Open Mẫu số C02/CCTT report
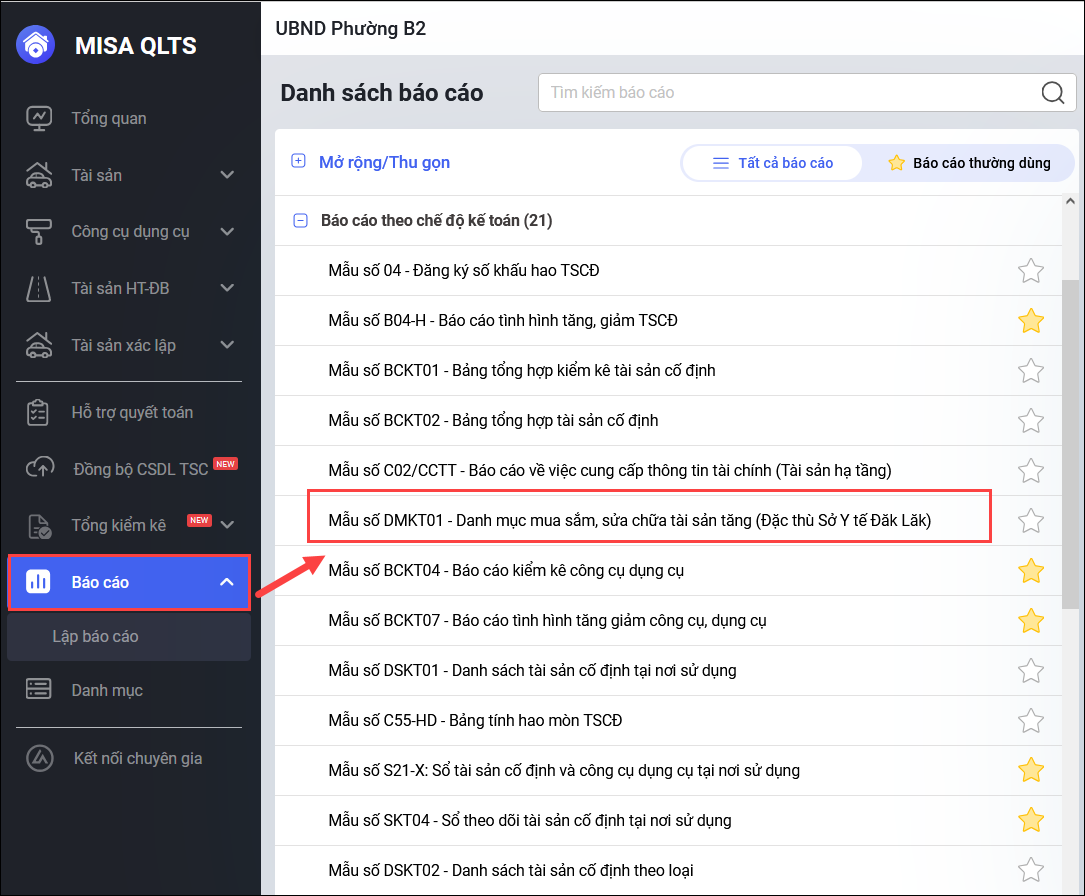Screen dimensions: 1085x896 [610, 470]
